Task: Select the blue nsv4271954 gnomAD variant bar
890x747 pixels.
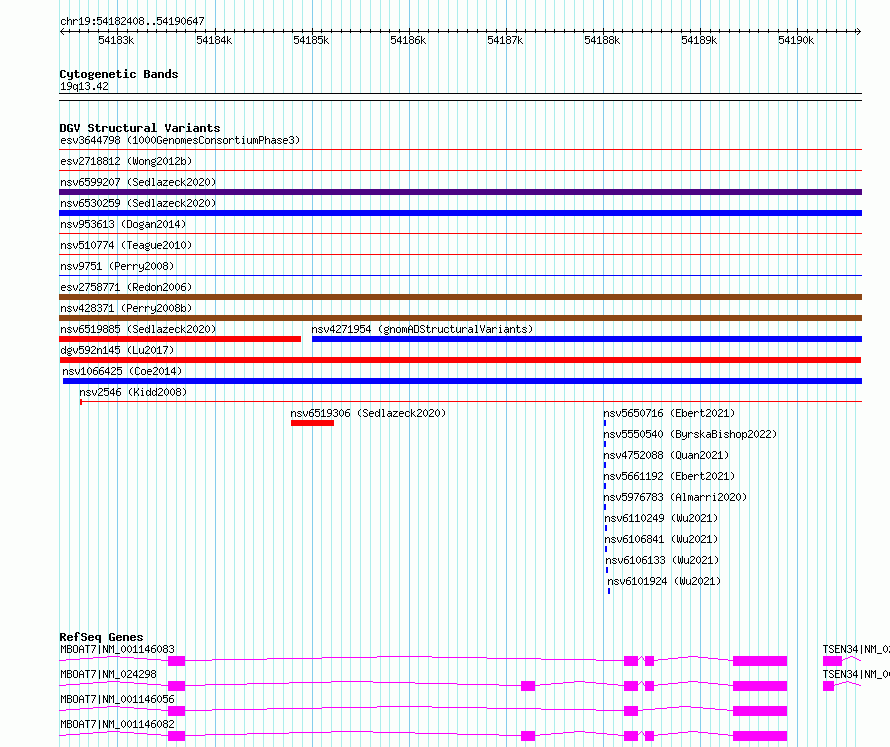Action: (587, 339)
